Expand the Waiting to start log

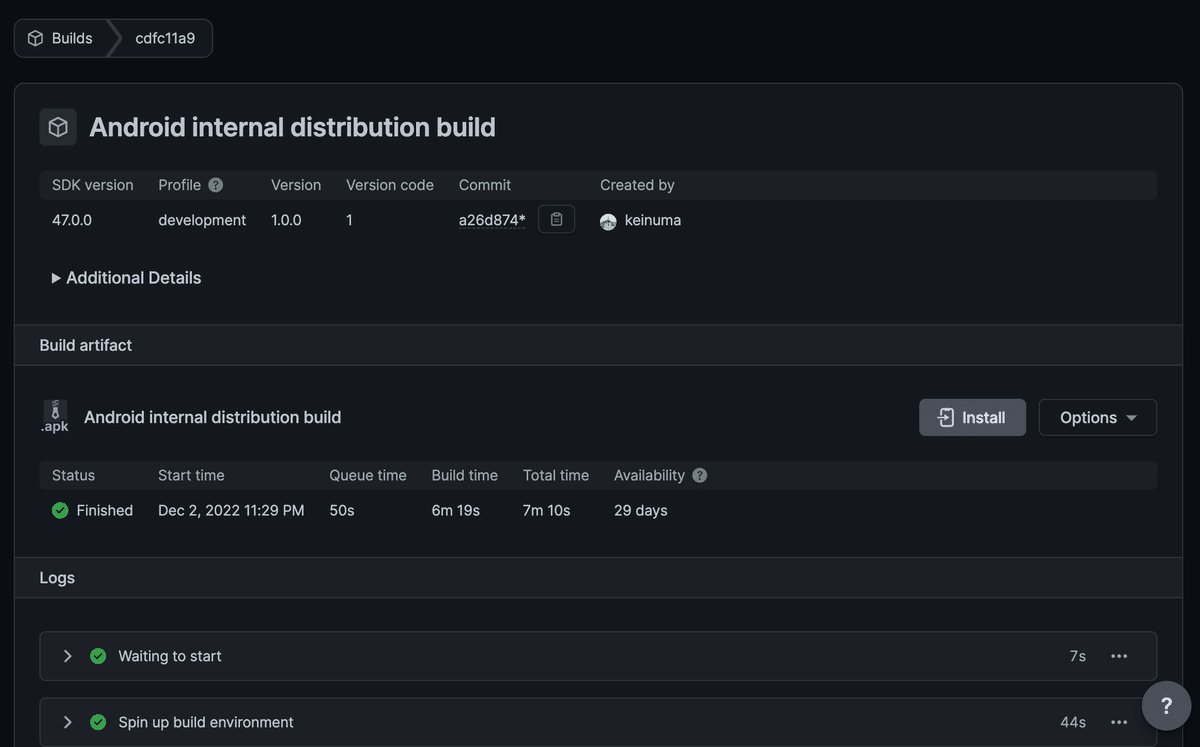pyautogui.click(x=68, y=656)
